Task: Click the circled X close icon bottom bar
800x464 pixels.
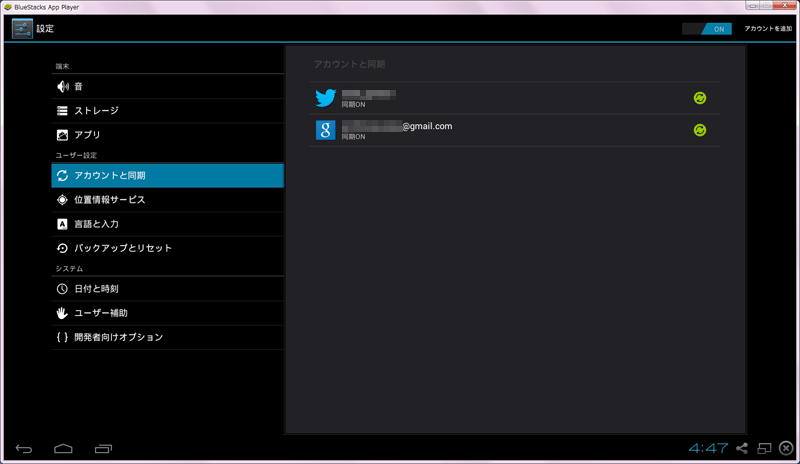Action: pos(786,448)
